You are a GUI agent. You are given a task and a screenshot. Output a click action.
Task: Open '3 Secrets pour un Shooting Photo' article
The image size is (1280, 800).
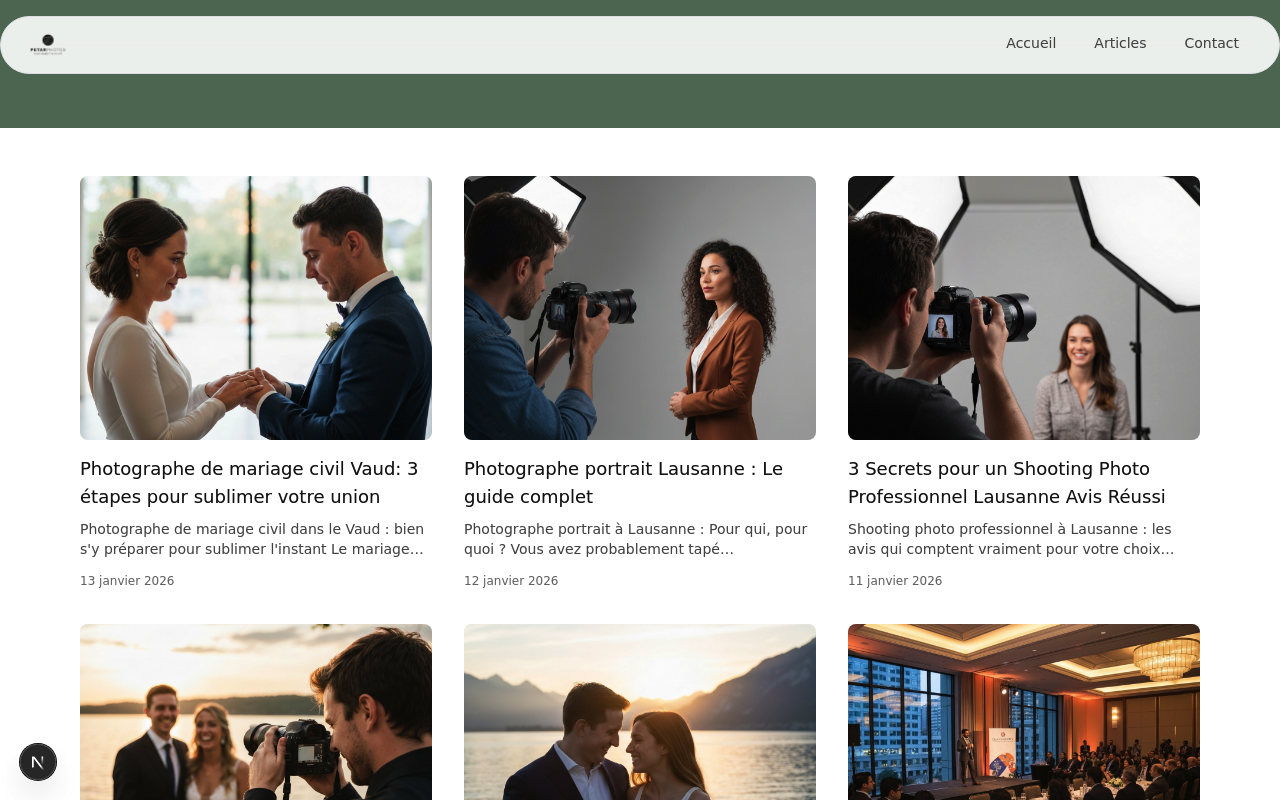pos(1006,482)
